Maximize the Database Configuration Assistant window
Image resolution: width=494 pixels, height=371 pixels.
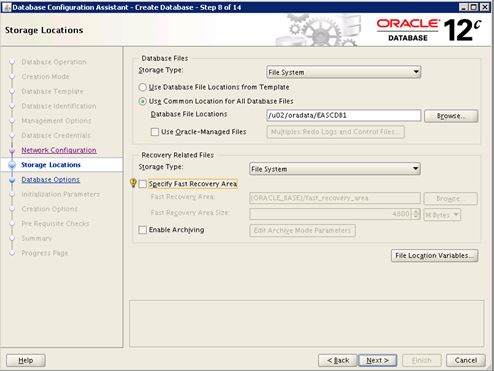tap(474, 7)
